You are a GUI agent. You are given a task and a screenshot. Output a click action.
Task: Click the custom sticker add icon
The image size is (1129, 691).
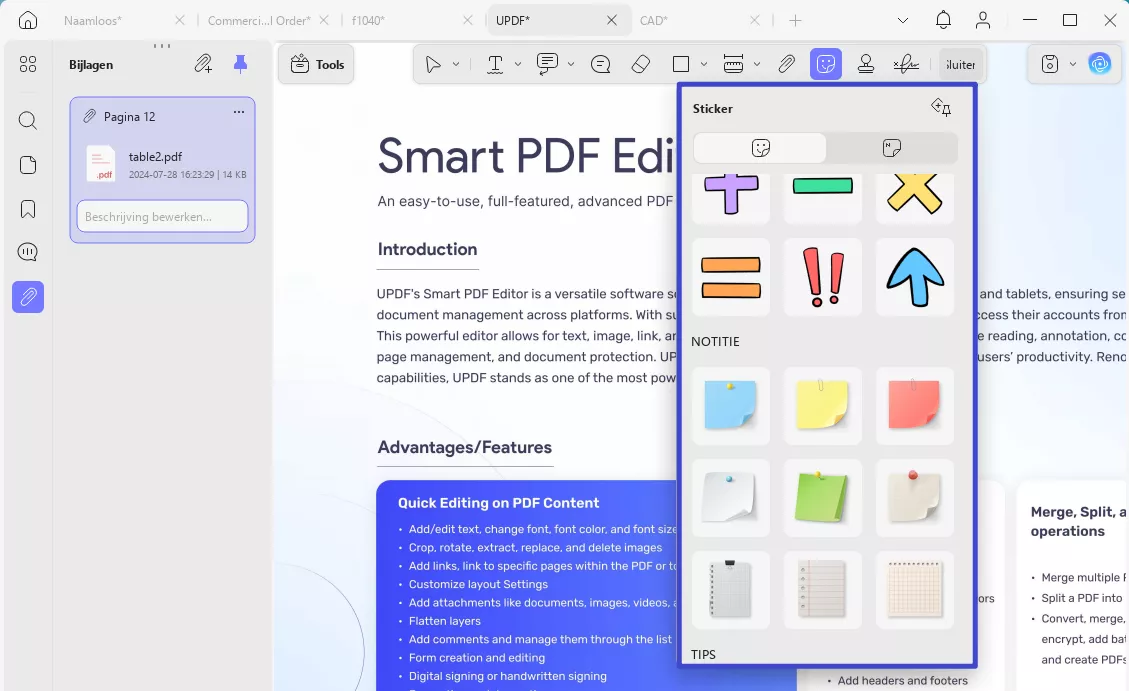(941, 108)
